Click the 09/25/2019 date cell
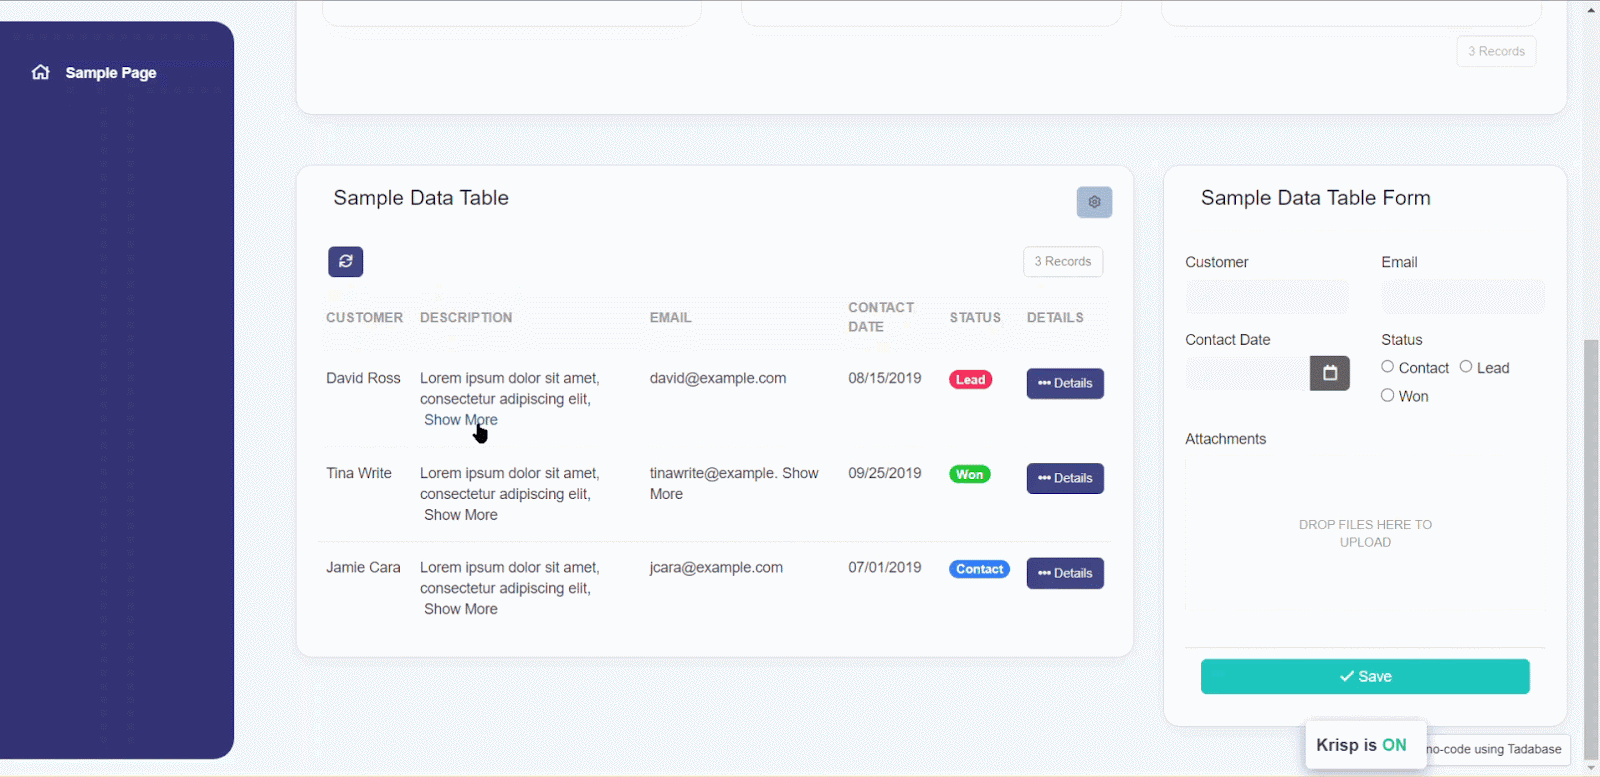 tap(885, 473)
